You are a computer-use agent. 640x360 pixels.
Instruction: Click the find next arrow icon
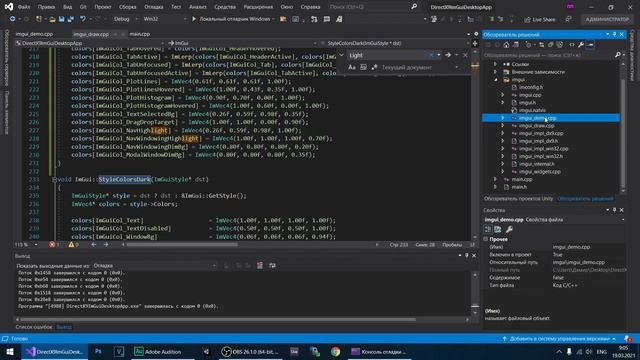[448, 55]
